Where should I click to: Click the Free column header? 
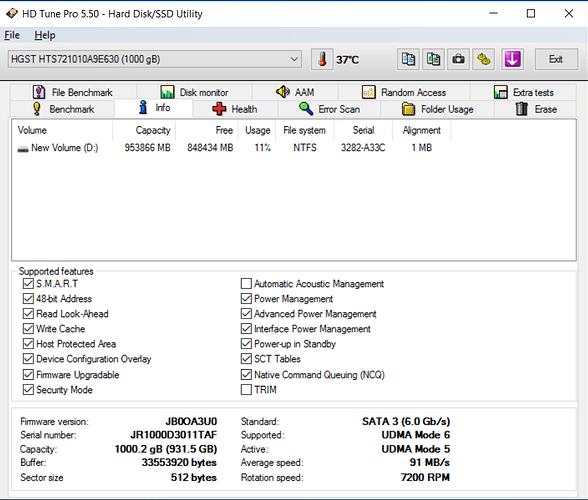[x=207, y=130]
